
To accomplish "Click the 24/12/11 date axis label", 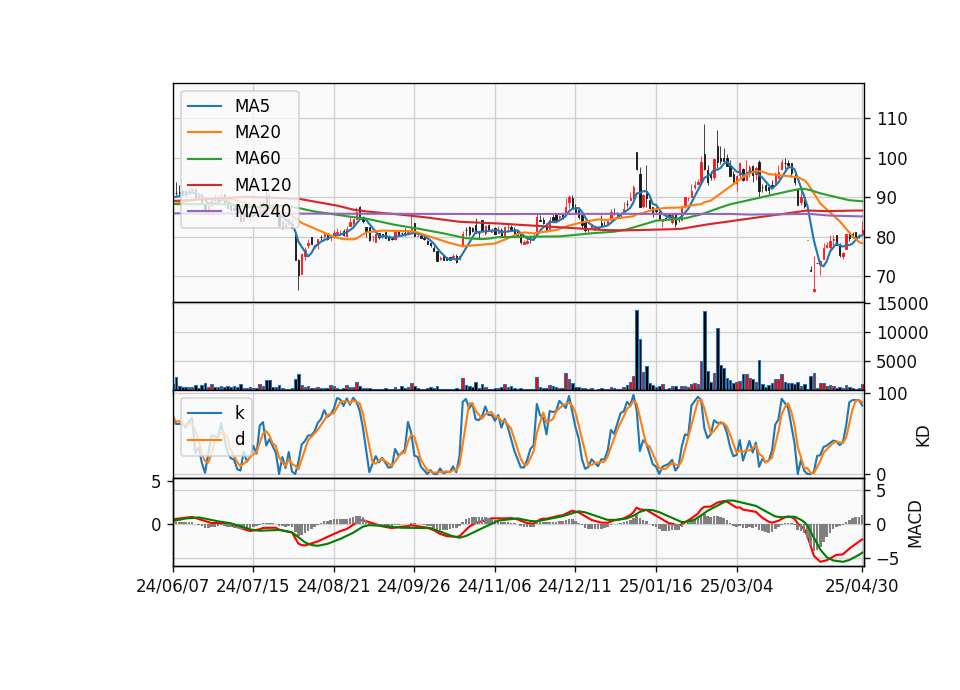I will click(575, 586).
